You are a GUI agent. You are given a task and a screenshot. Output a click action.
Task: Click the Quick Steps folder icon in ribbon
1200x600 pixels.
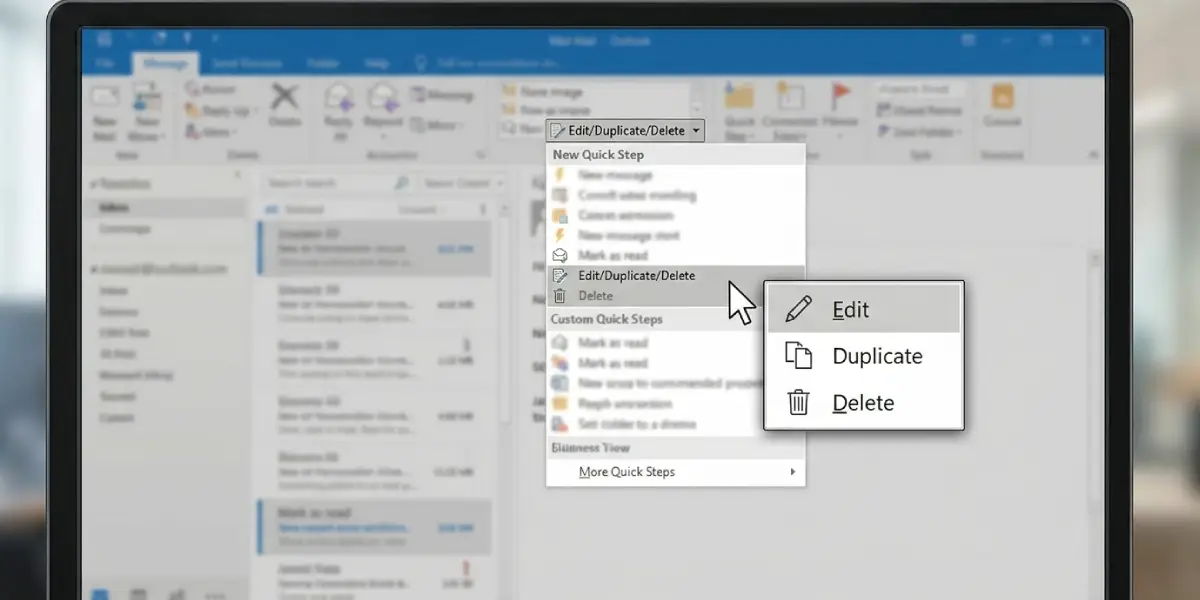[739, 97]
